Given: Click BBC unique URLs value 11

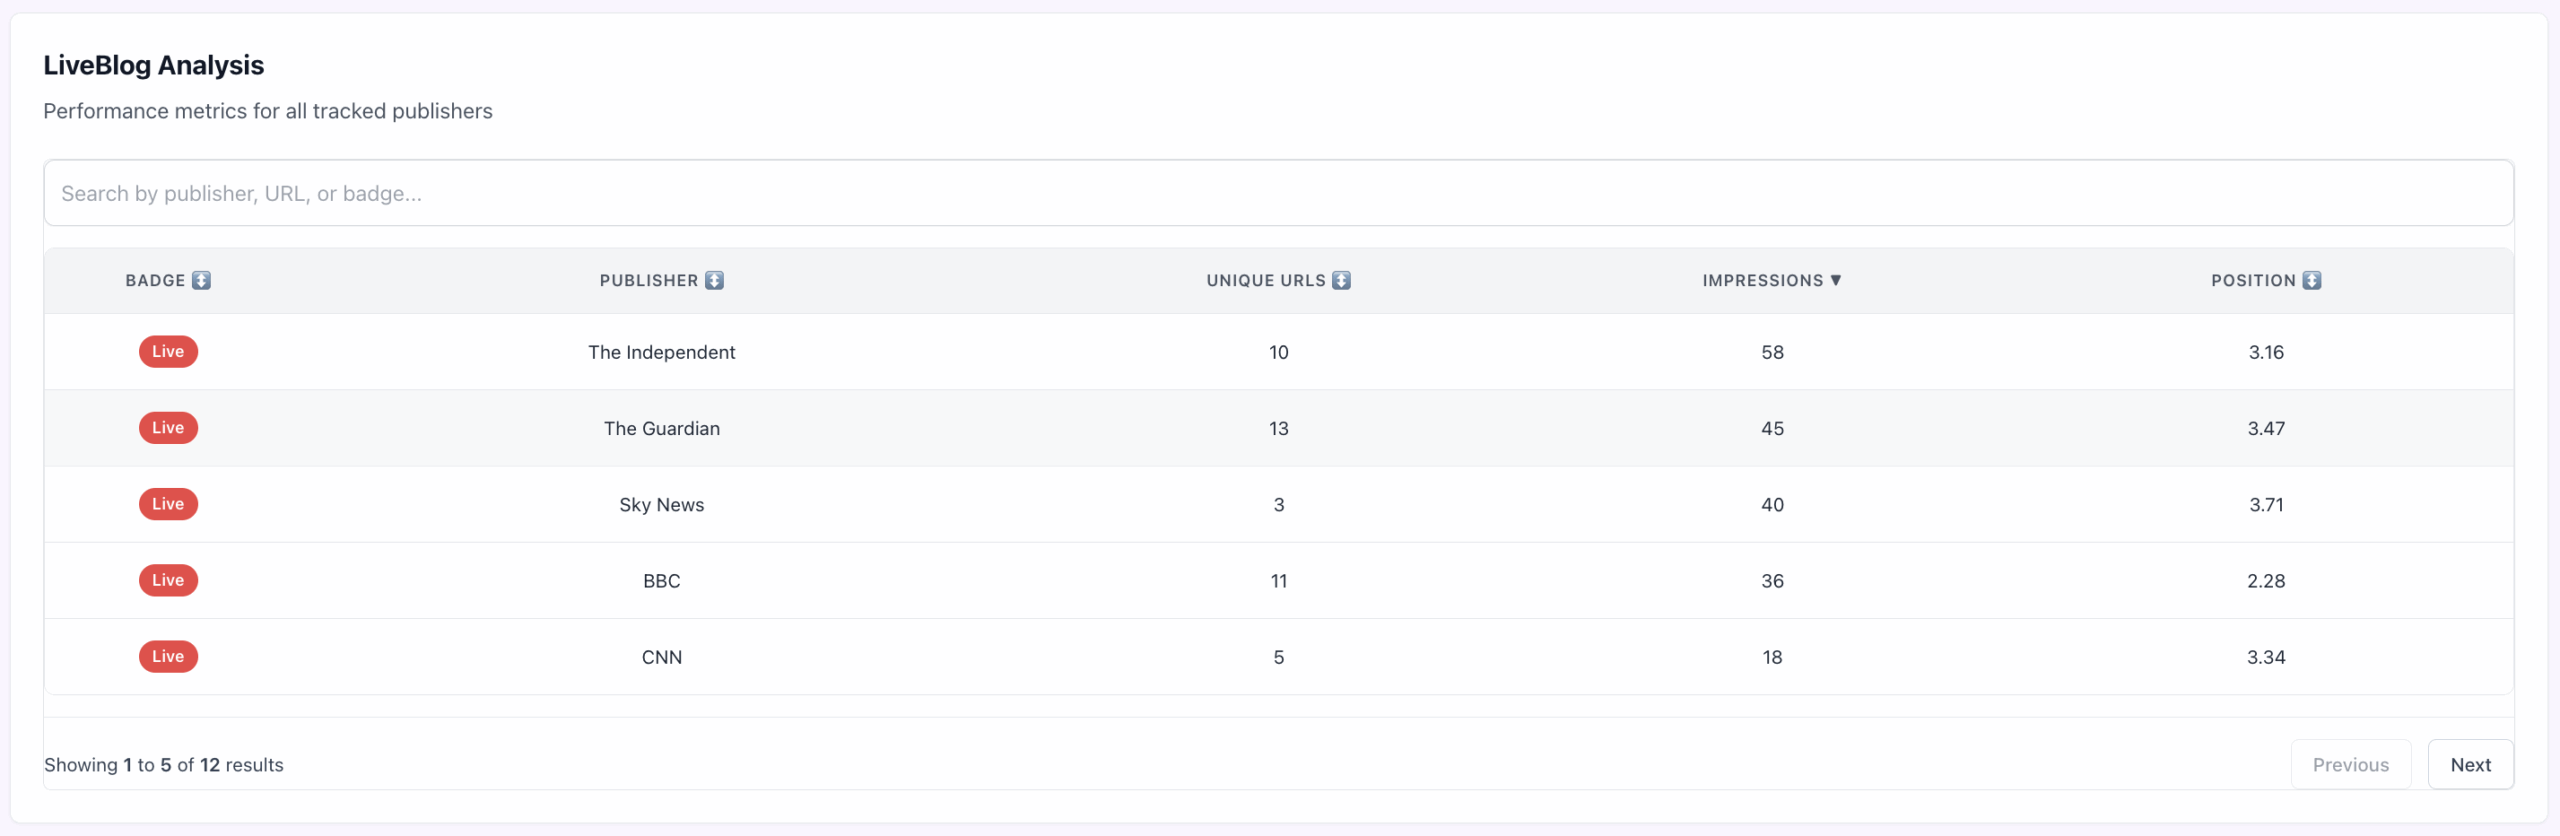Looking at the screenshot, I should tap(1279, 581).
